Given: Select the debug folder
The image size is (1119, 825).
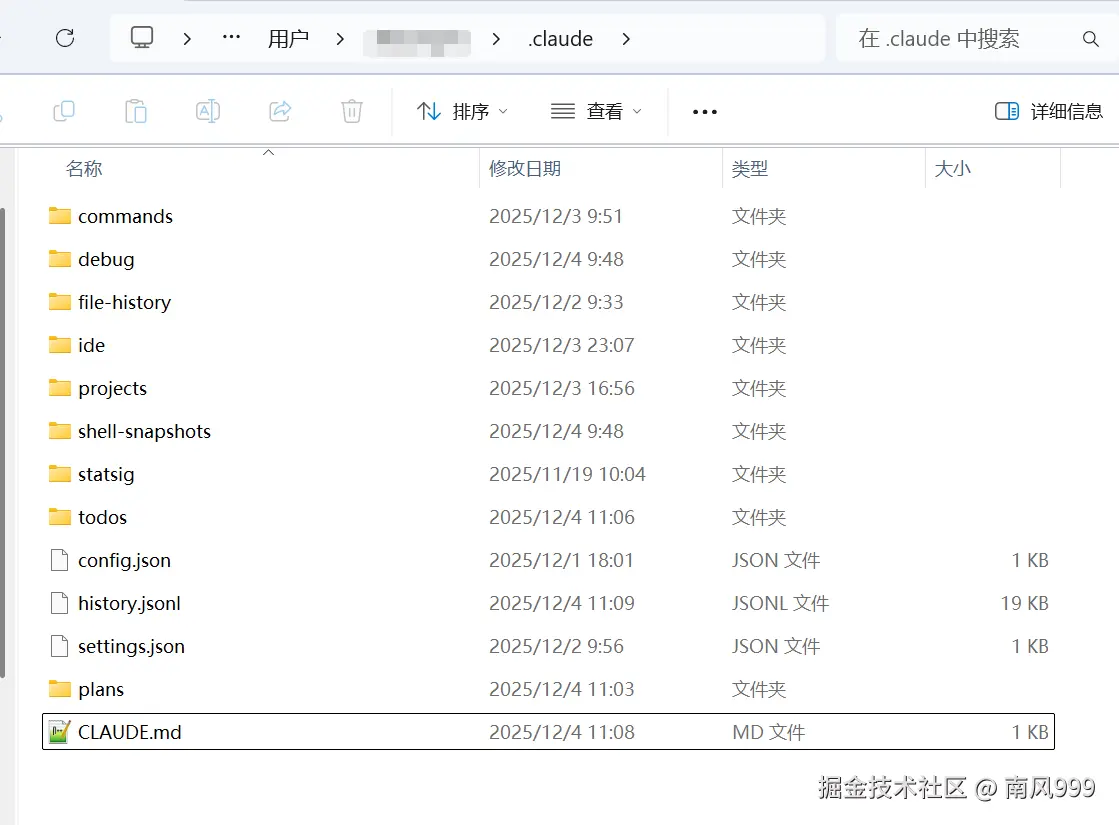Looking at the screenshot, I should click(x=548, y=259).
